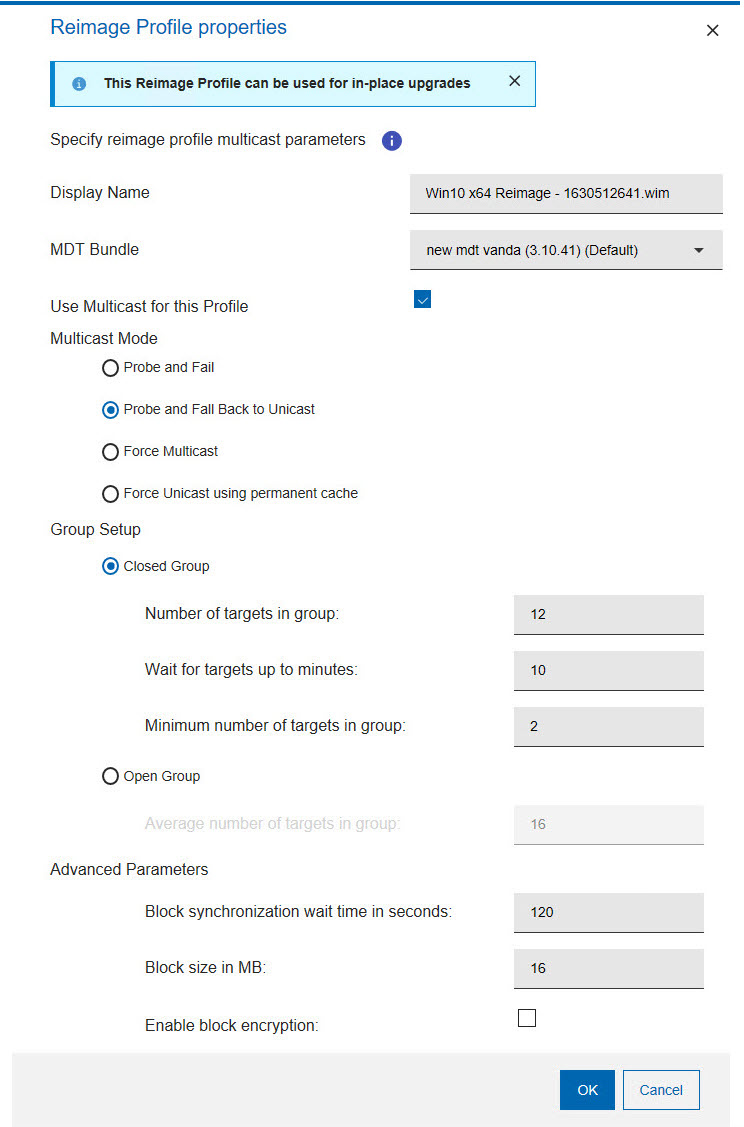Toggle Use Multicast for this Profile checkbox
The image size is (744, 1127).
pos(422,299)
